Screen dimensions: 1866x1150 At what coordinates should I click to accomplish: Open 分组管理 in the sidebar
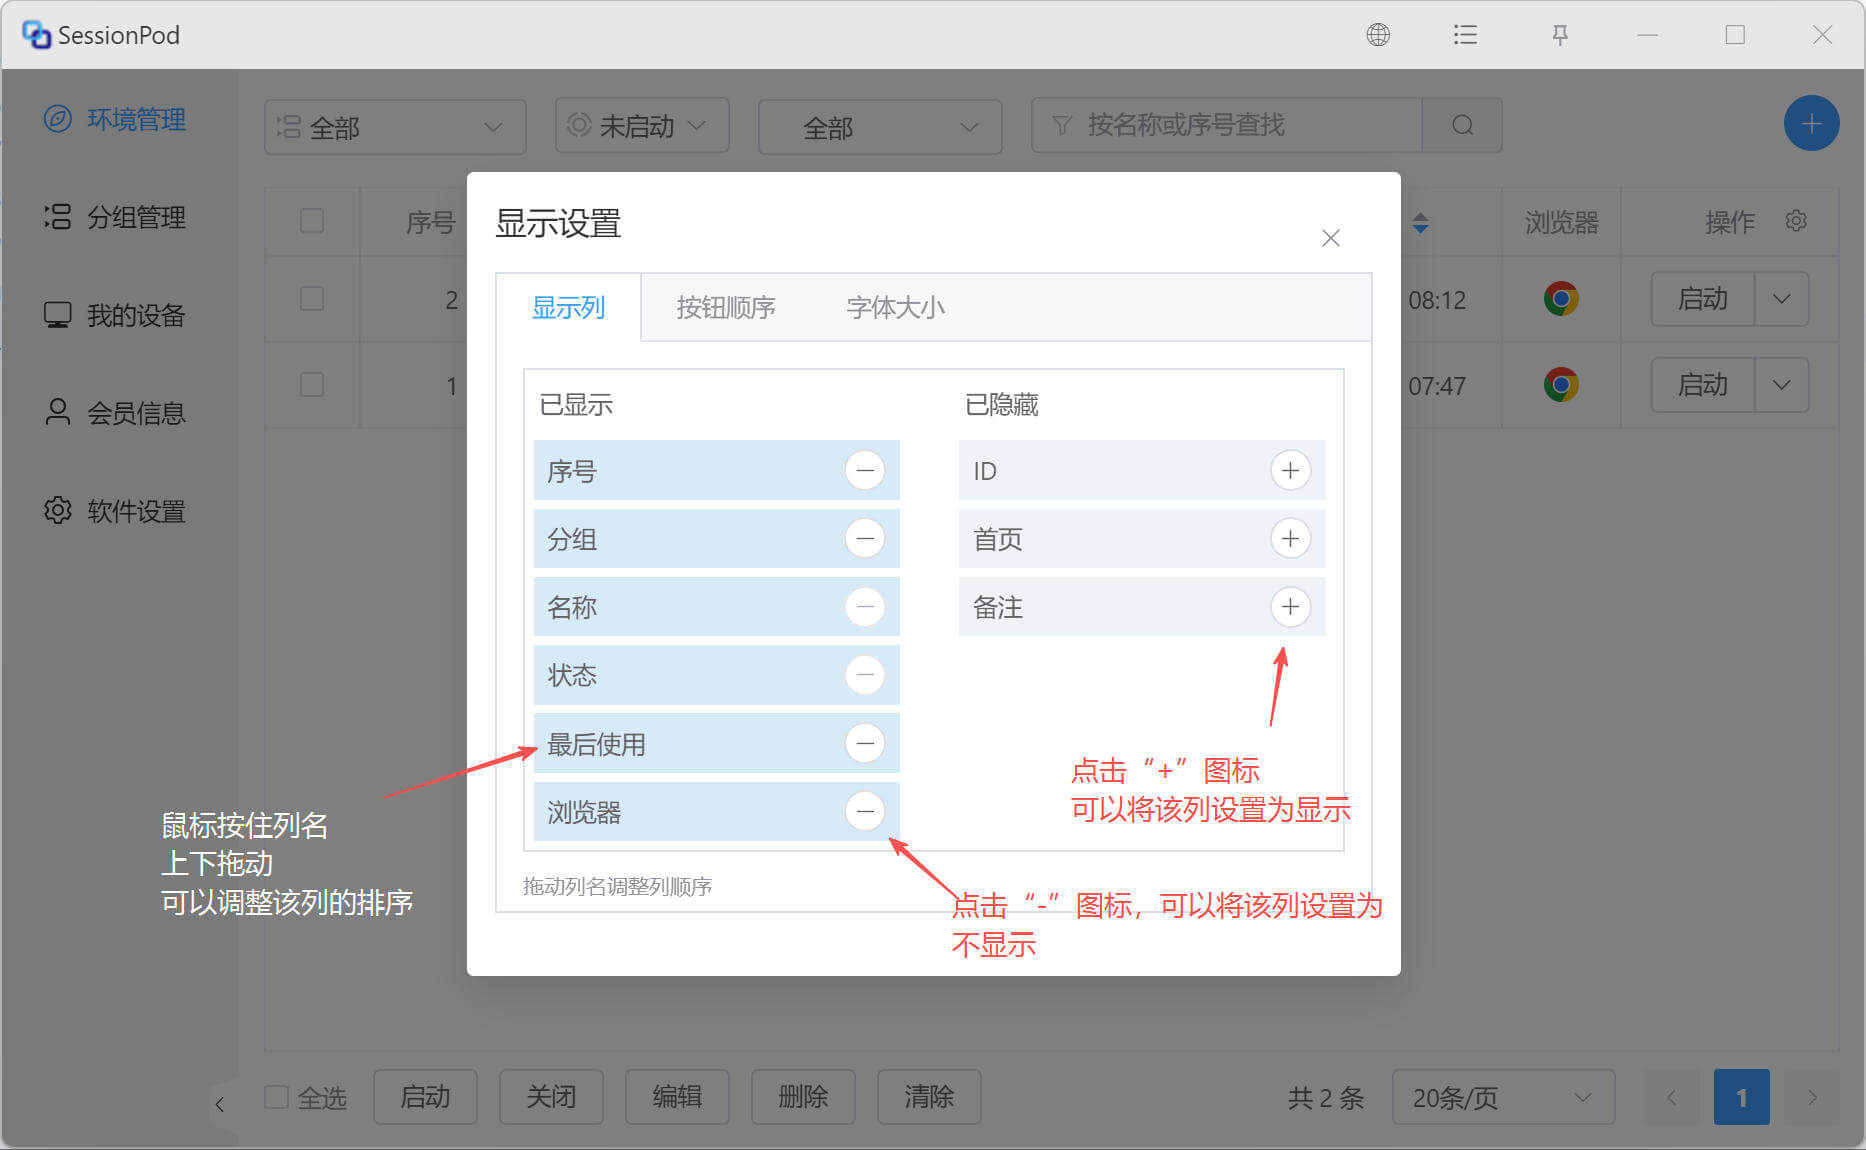[115, 217]
